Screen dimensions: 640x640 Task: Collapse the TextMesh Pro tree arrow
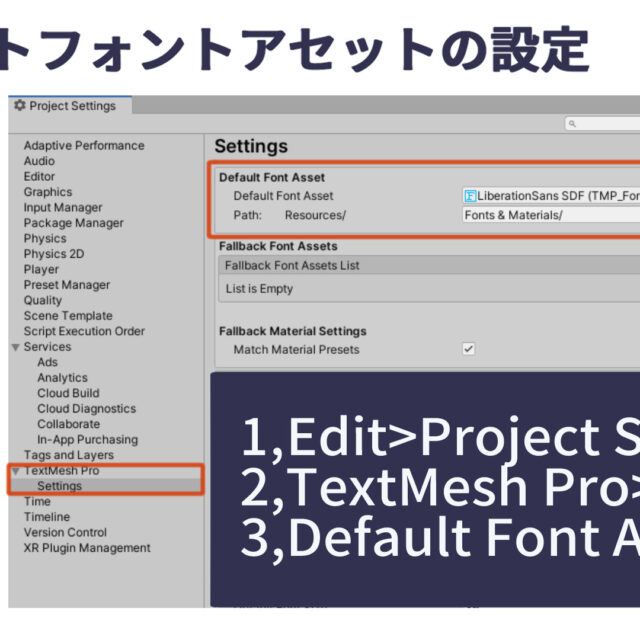(16, 471)
